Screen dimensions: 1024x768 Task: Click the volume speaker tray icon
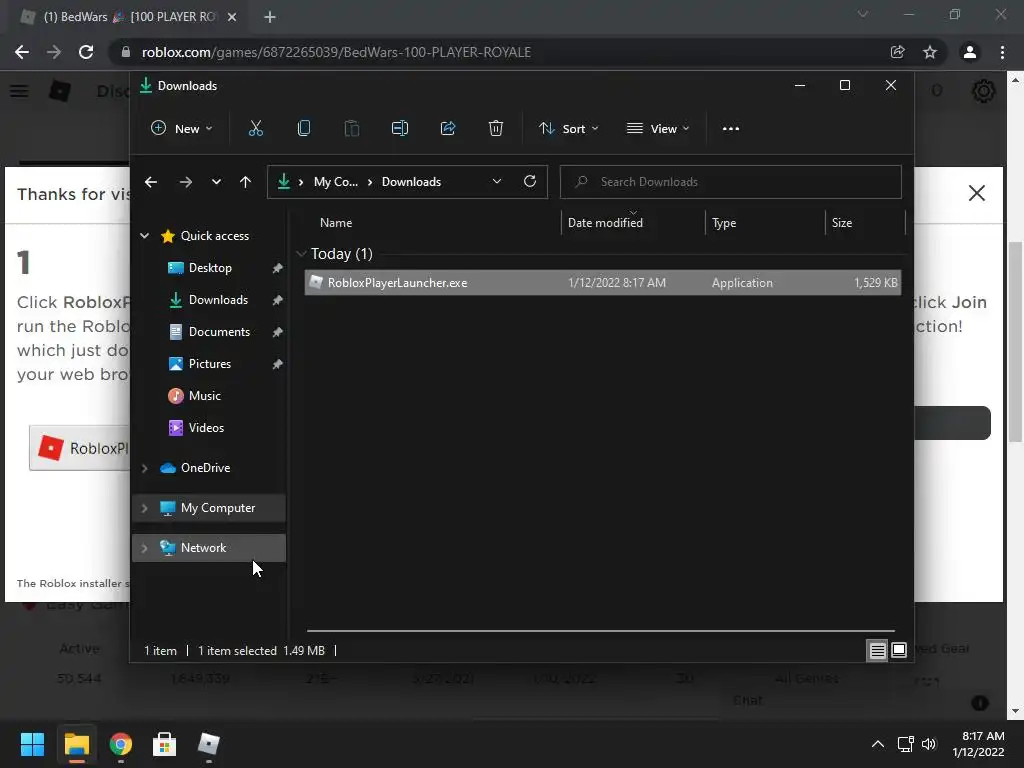click(929, 744)
